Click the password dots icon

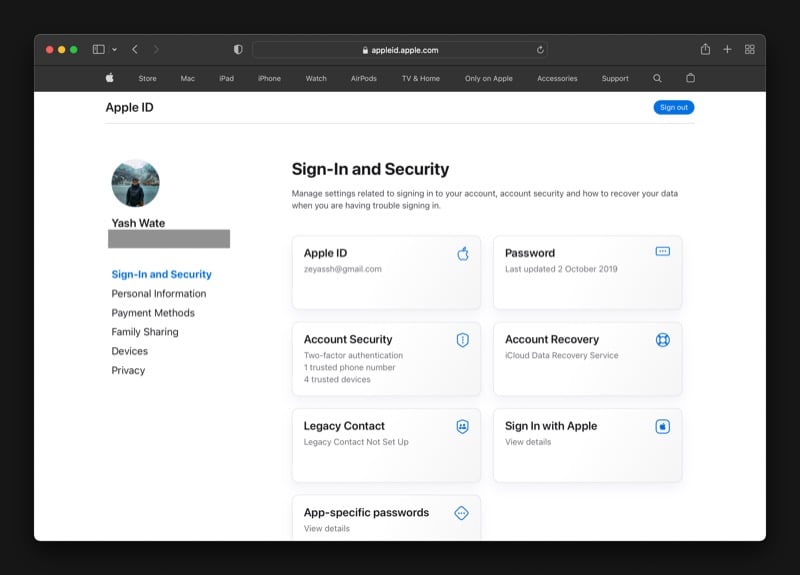point(662,252)
